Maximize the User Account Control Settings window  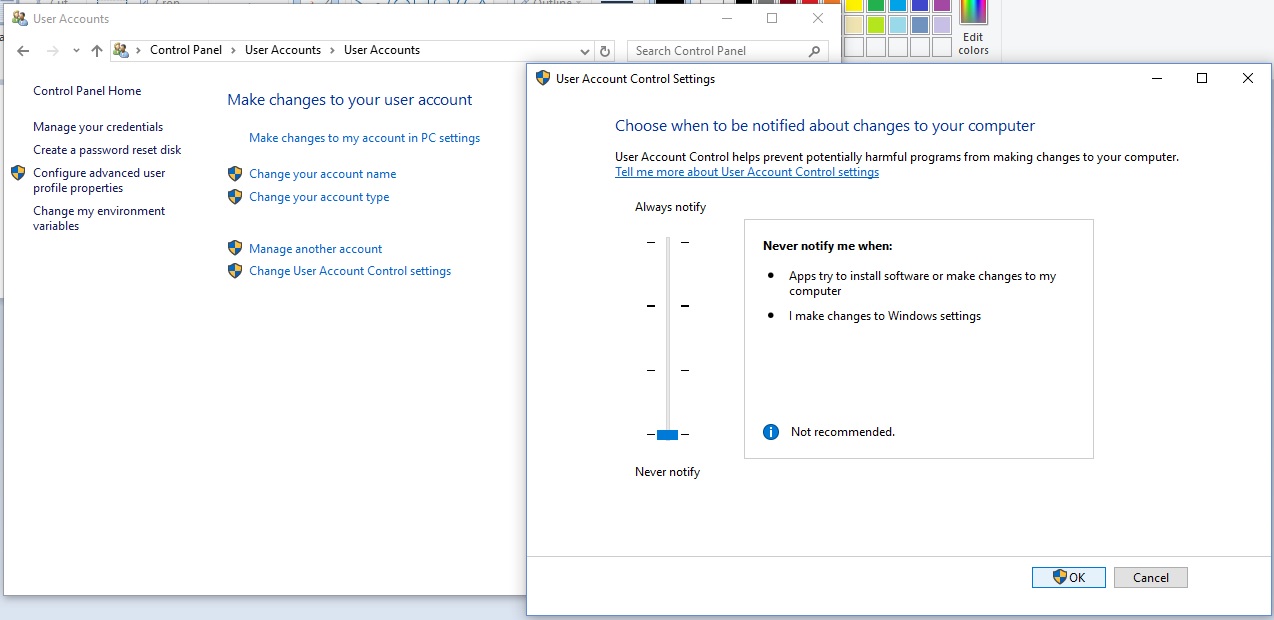1202,78
